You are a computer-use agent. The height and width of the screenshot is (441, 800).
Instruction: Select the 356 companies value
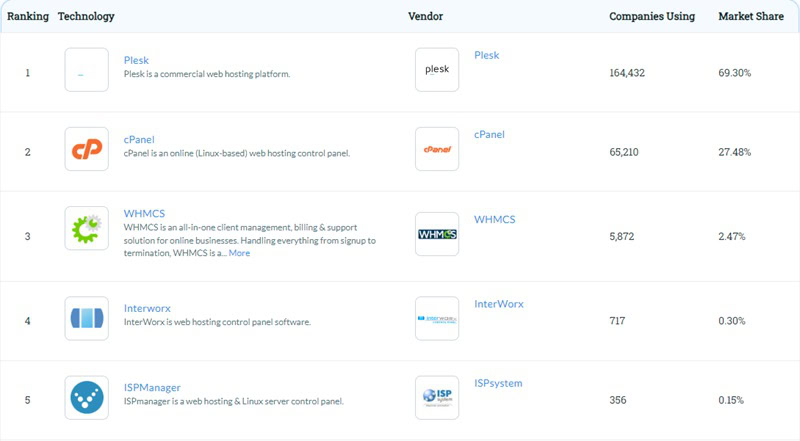(618, 400)
